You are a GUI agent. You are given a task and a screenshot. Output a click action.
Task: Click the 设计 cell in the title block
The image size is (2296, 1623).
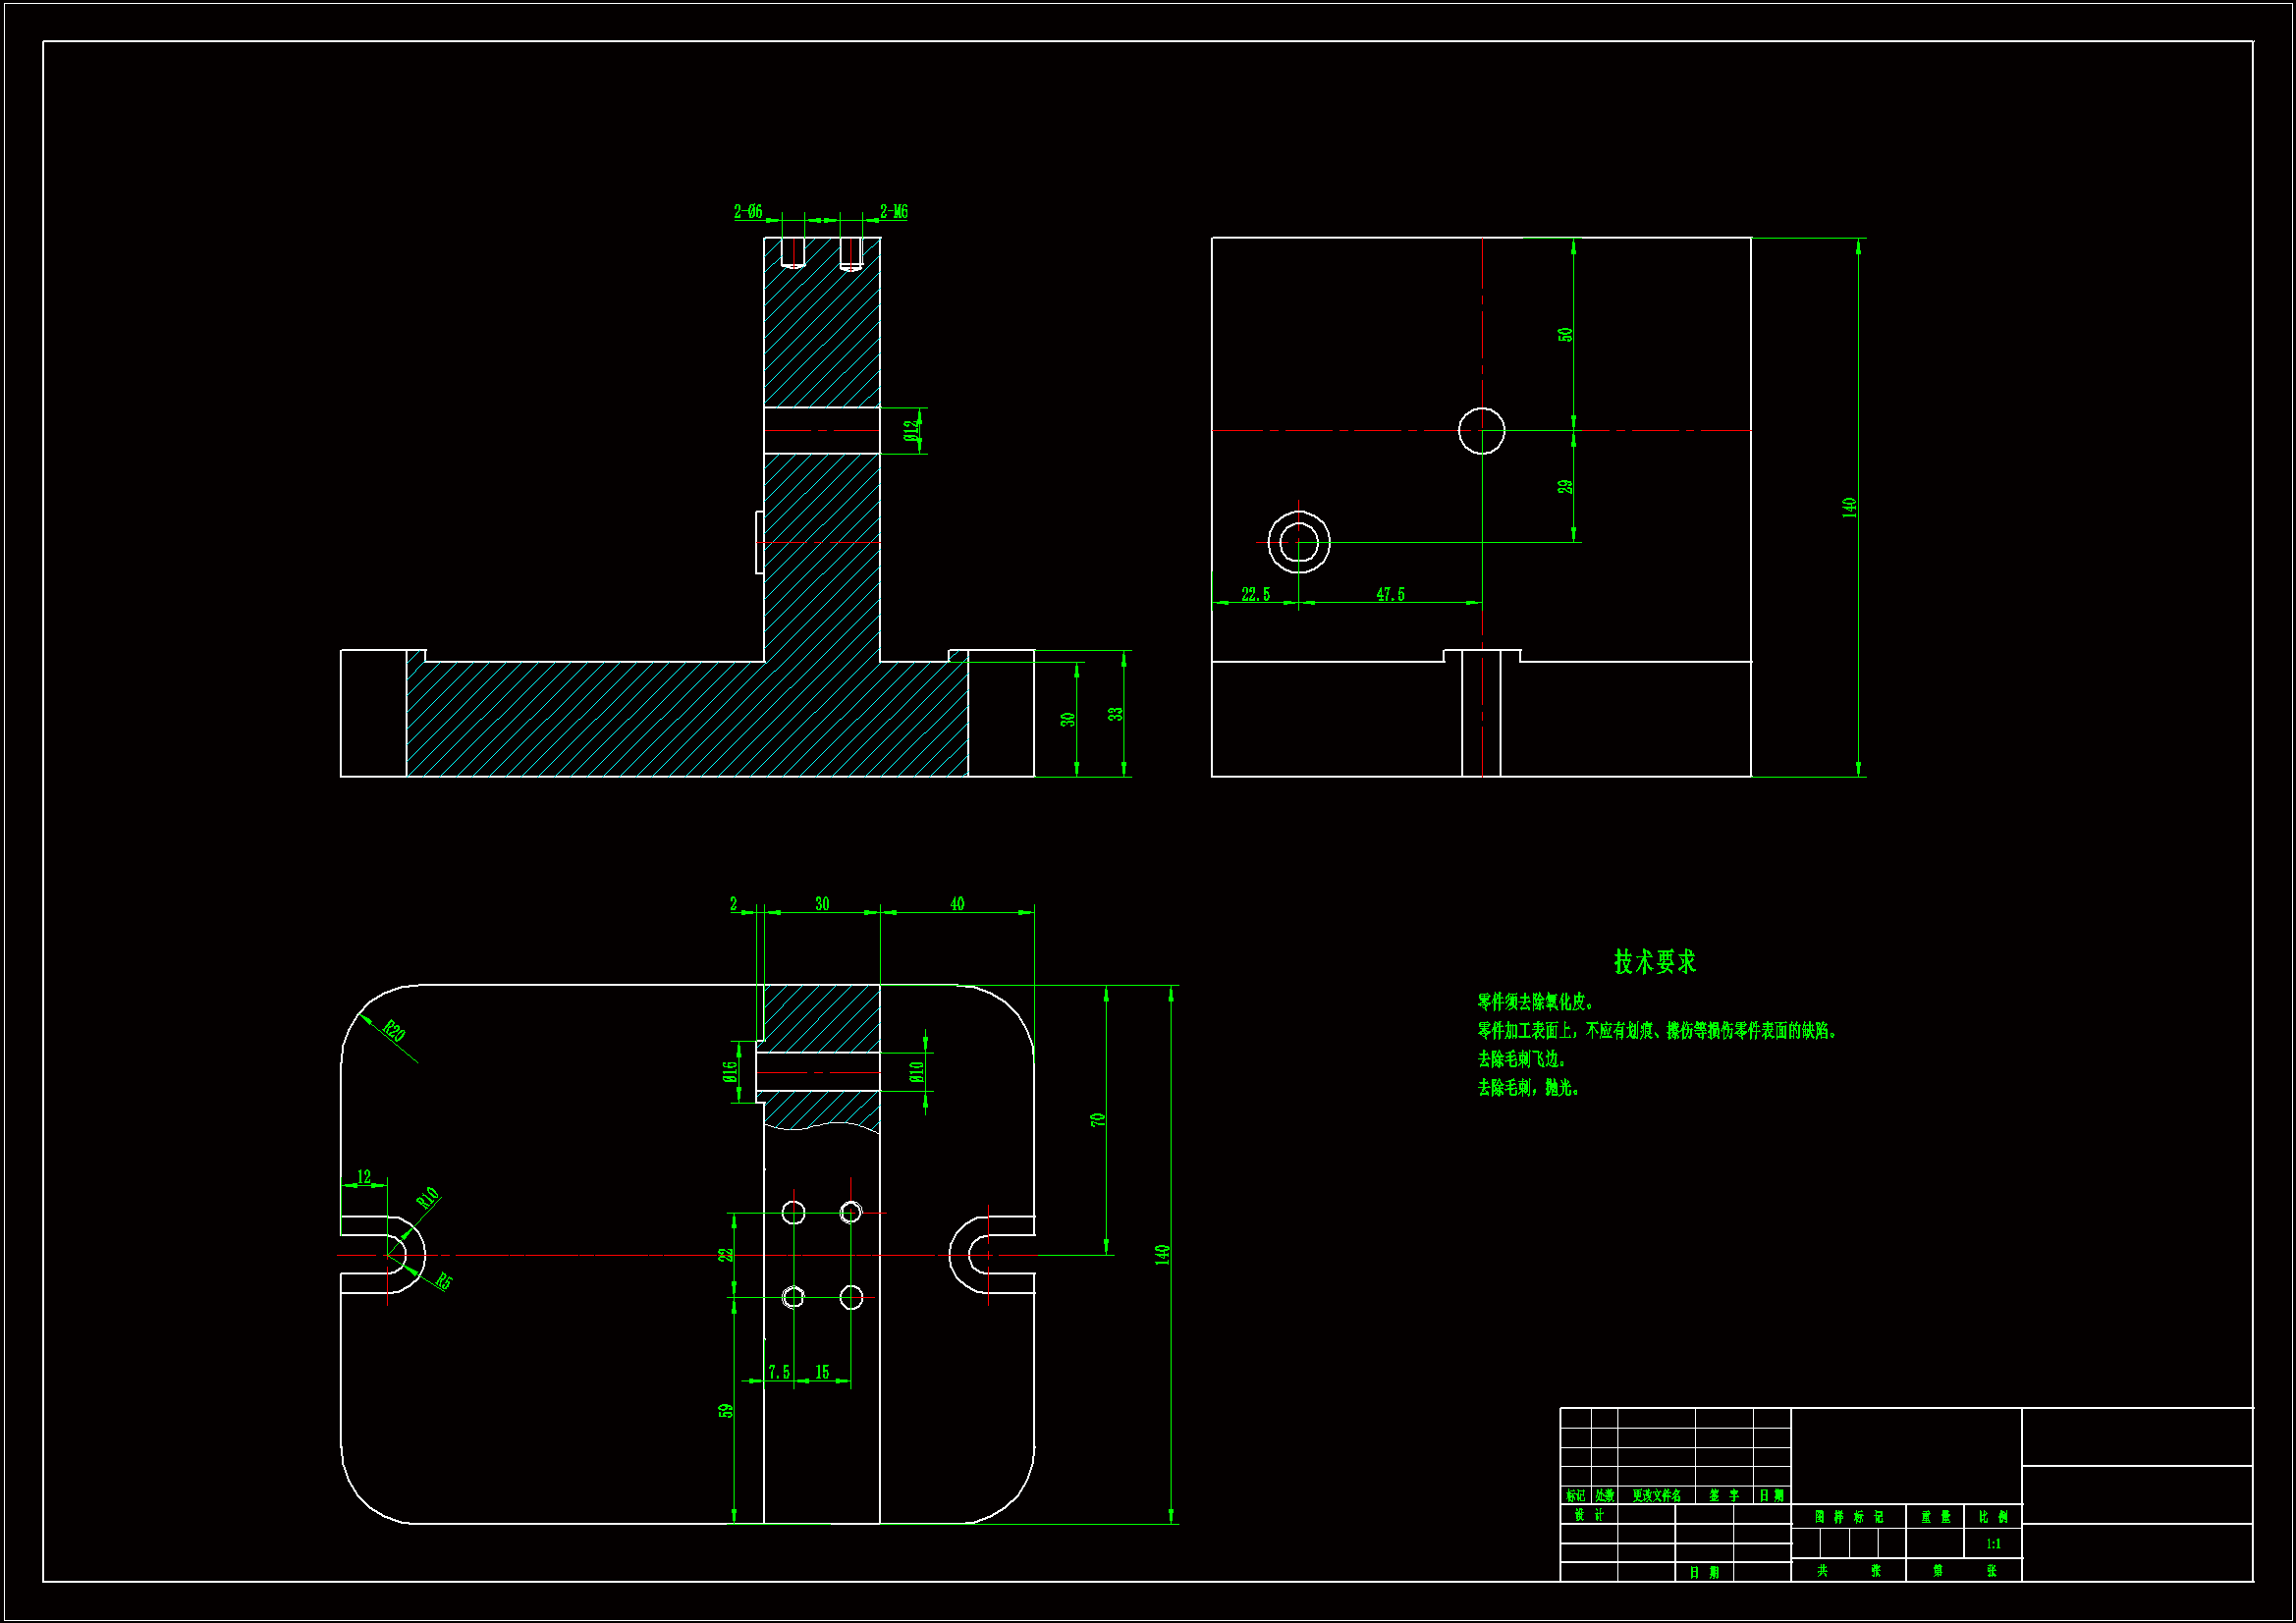(1588, 1515)
